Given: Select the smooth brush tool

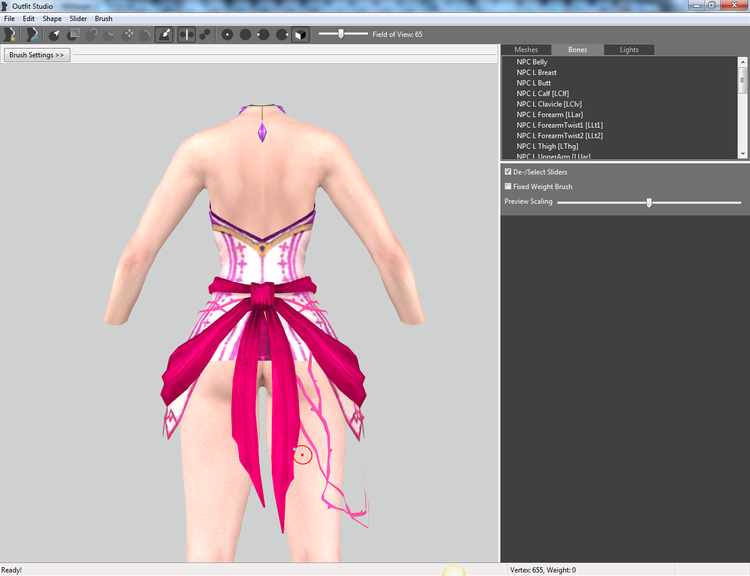Looking at the screenshot, I should 145,34.
